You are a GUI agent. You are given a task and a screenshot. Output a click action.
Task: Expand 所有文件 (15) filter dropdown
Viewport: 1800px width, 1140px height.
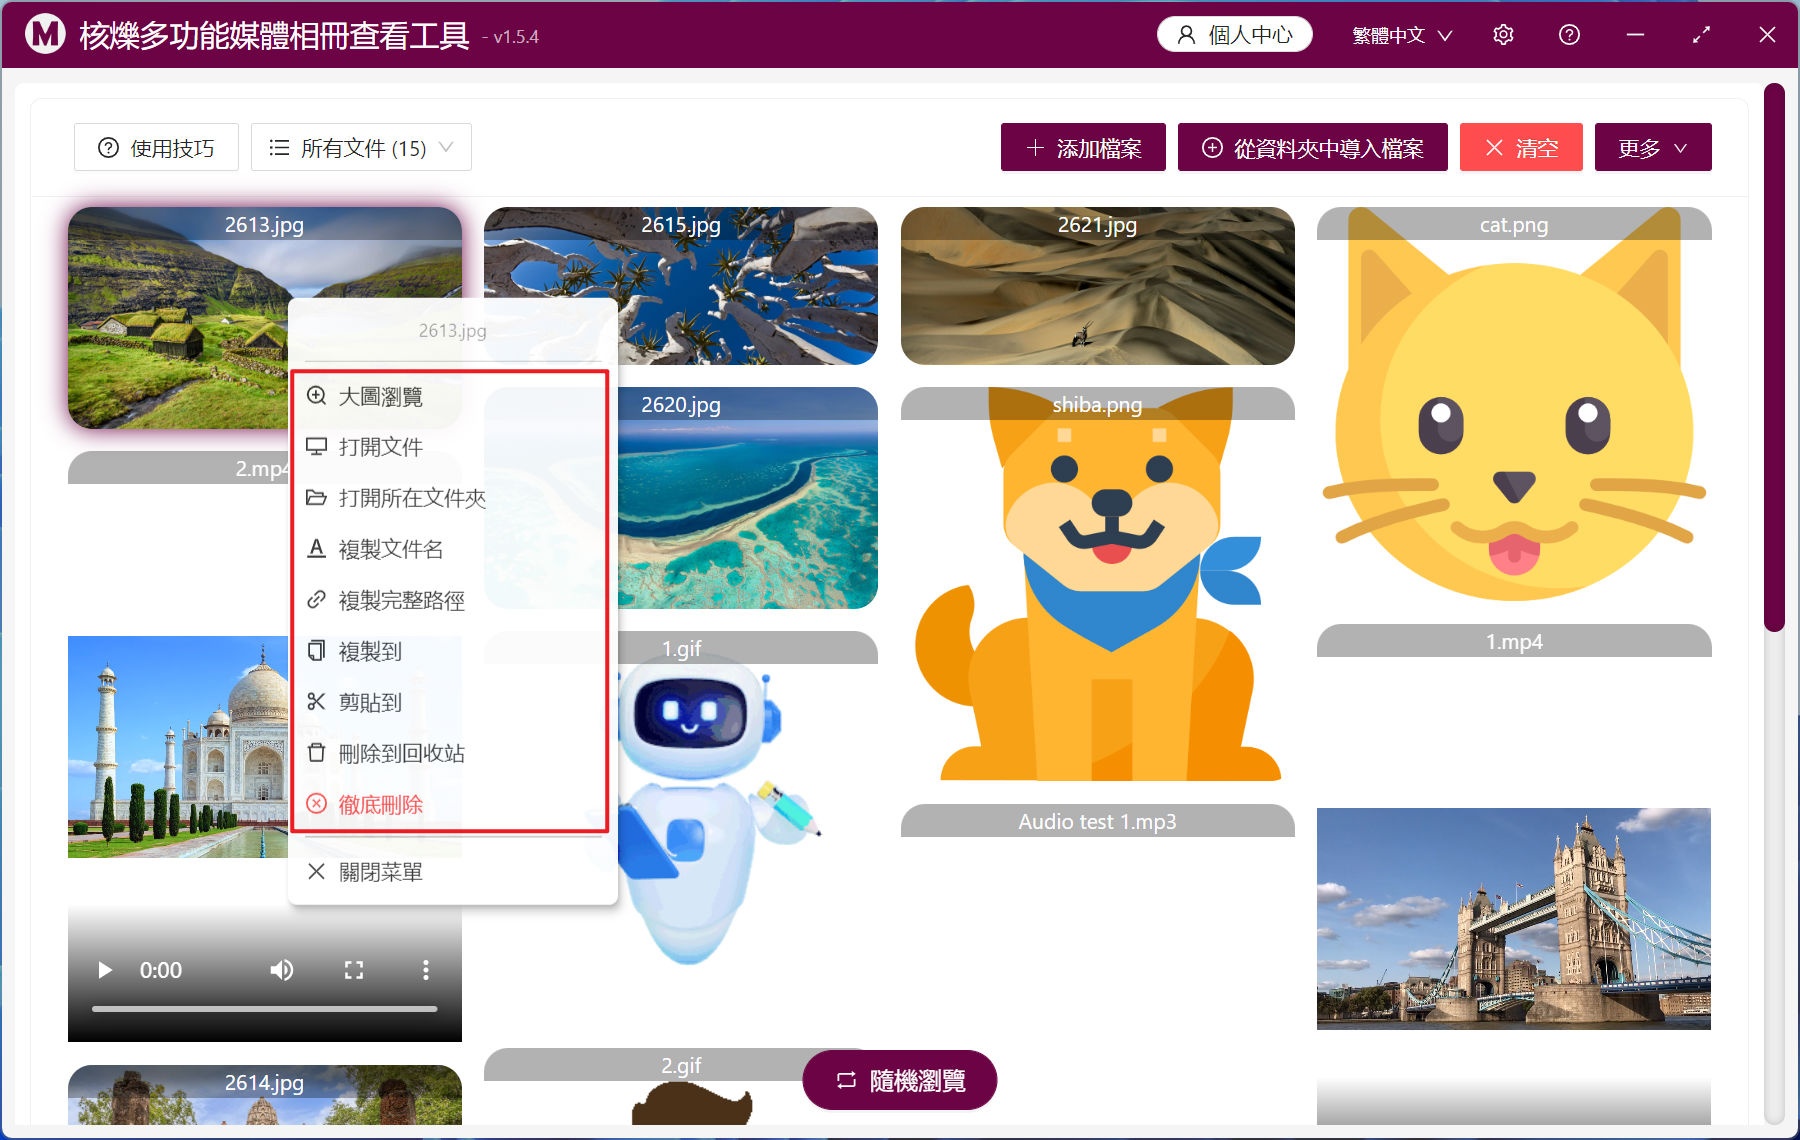(361, 148)
